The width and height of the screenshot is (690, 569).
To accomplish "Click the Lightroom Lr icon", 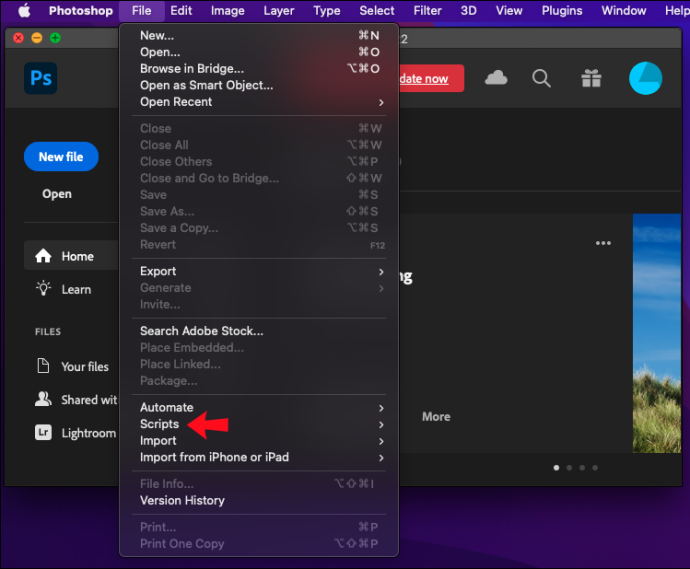I will (x=43, y=432).
